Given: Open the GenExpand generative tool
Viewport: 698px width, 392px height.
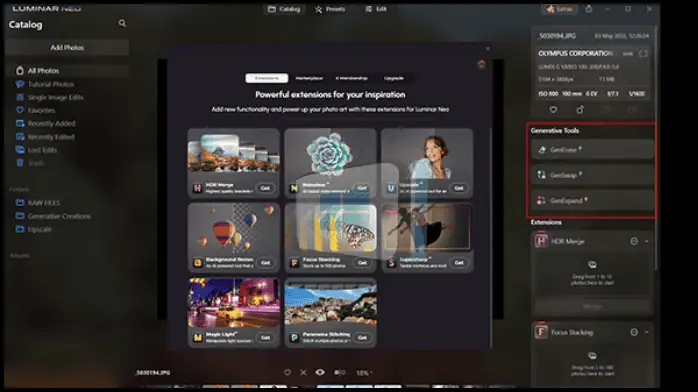Looking at the screenshot, I should 592,201.
